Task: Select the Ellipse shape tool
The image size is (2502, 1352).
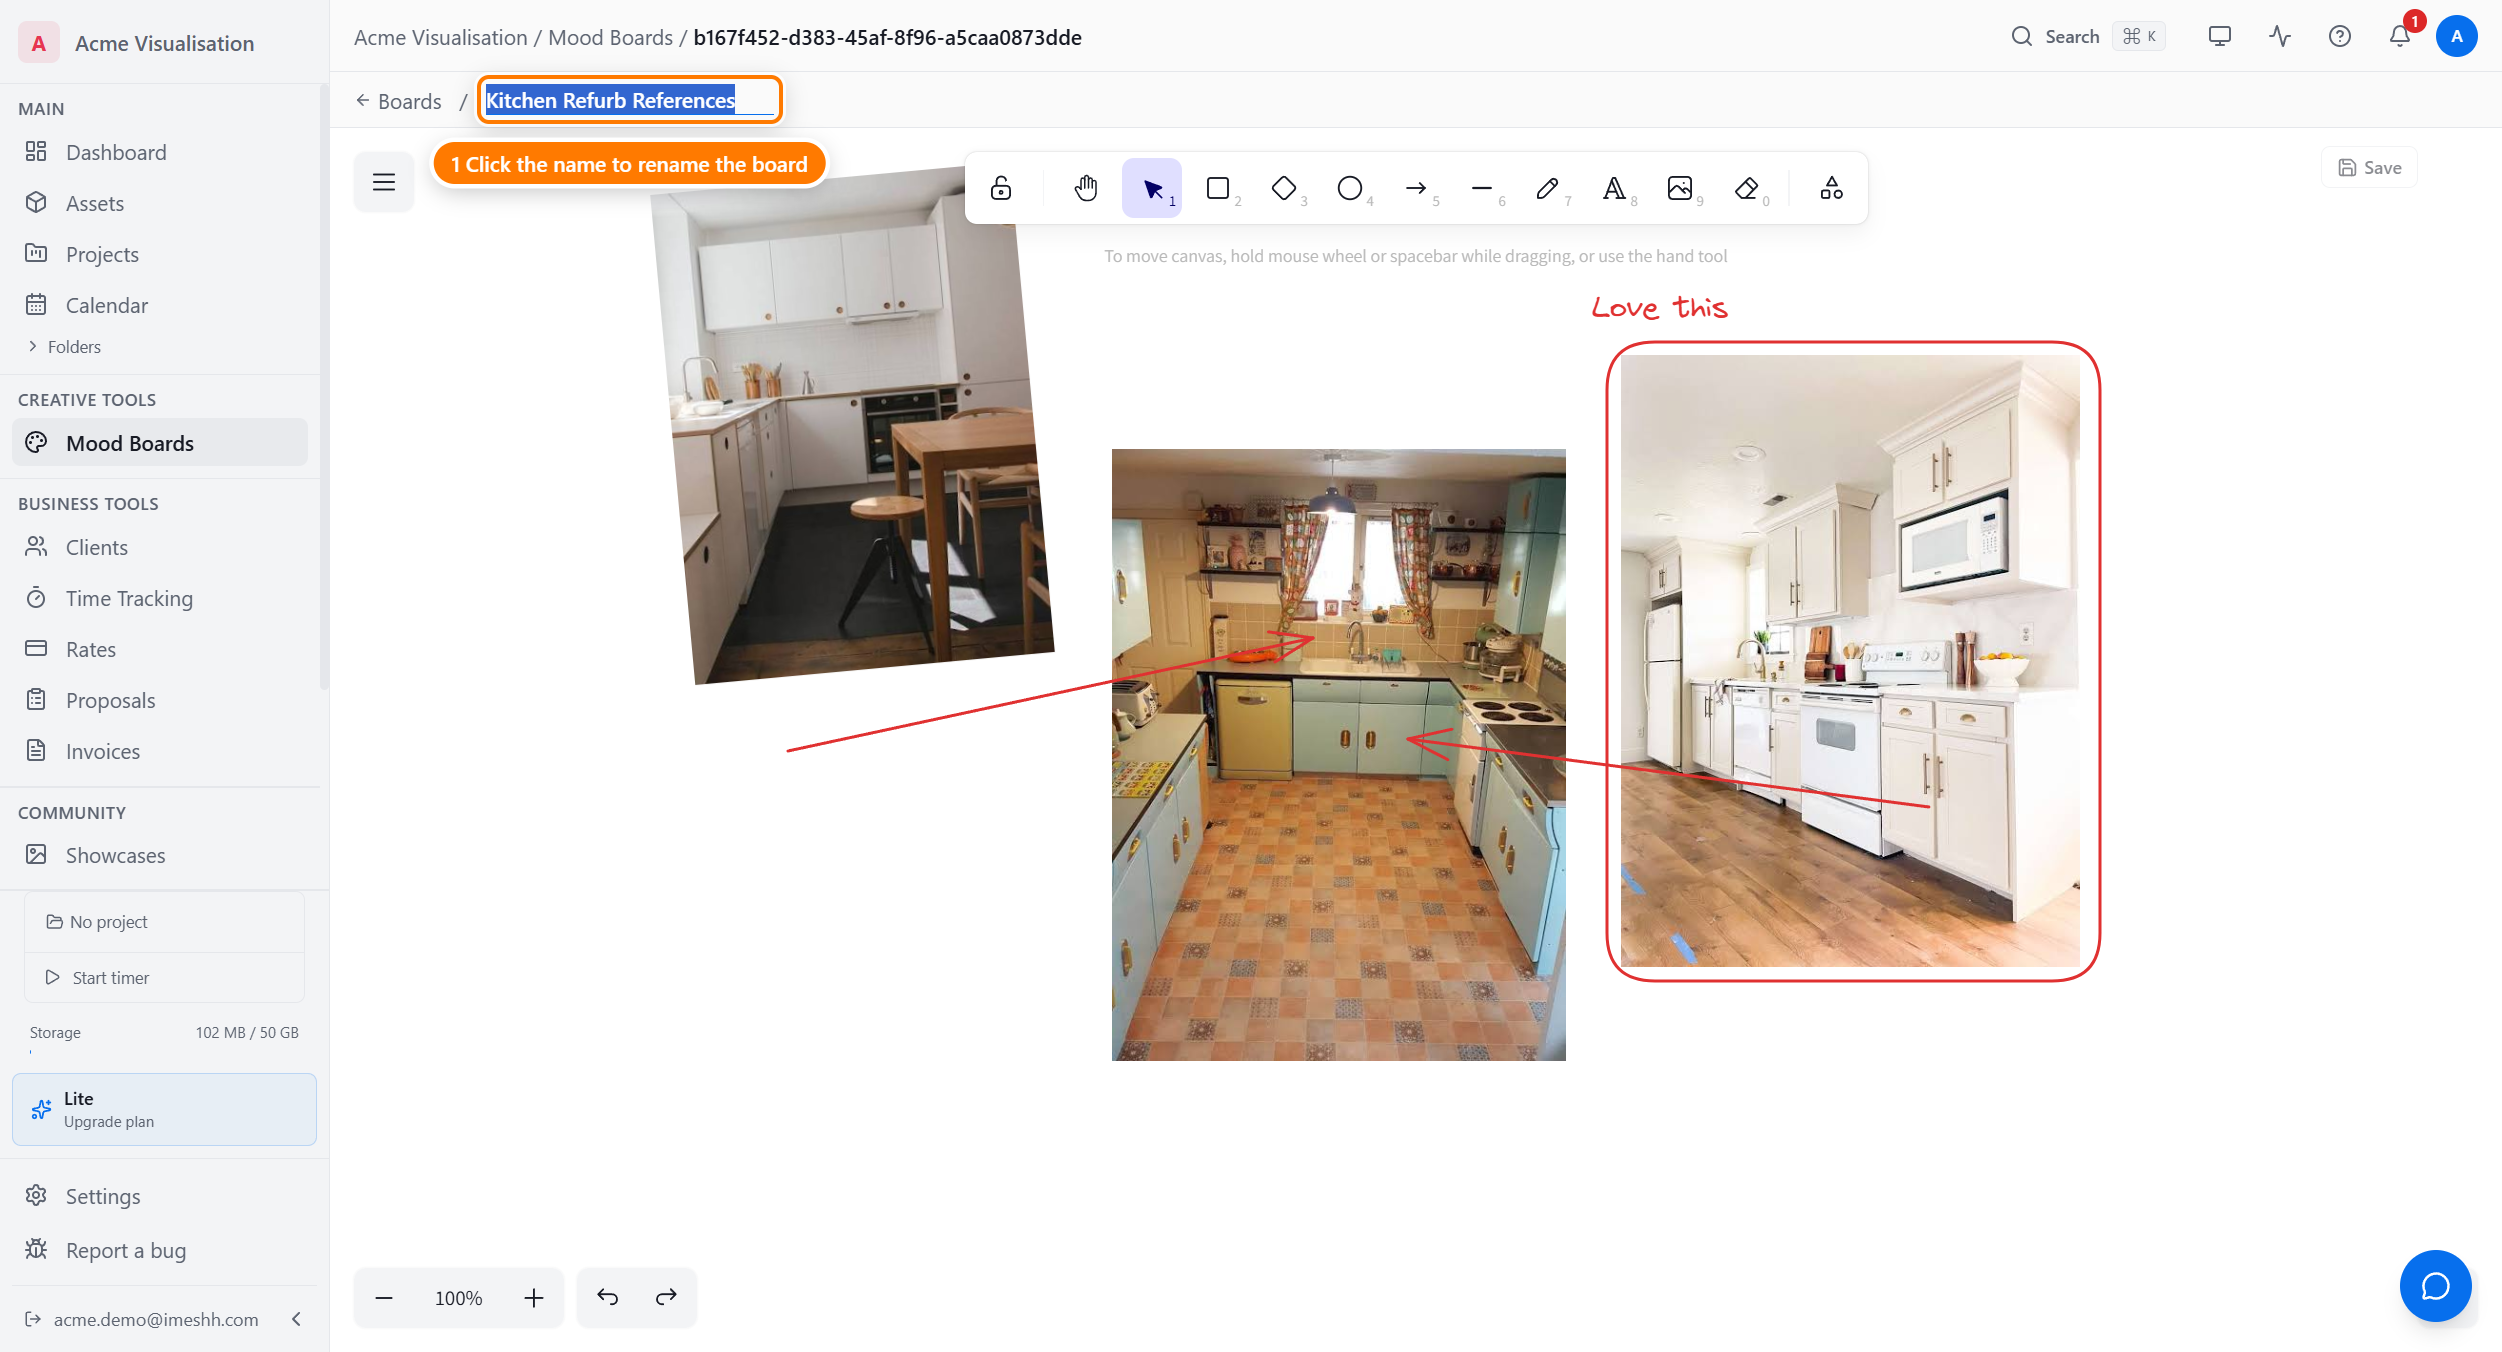Action: 1350,188
